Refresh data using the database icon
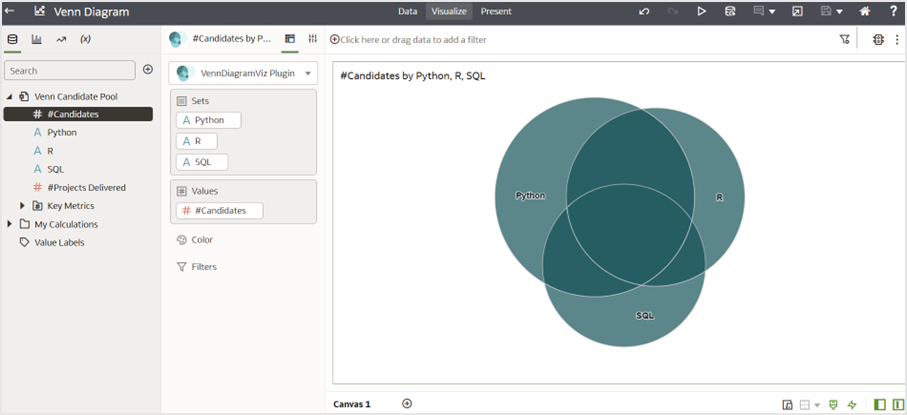Screen dimensions: 907x415 [730, 11]
